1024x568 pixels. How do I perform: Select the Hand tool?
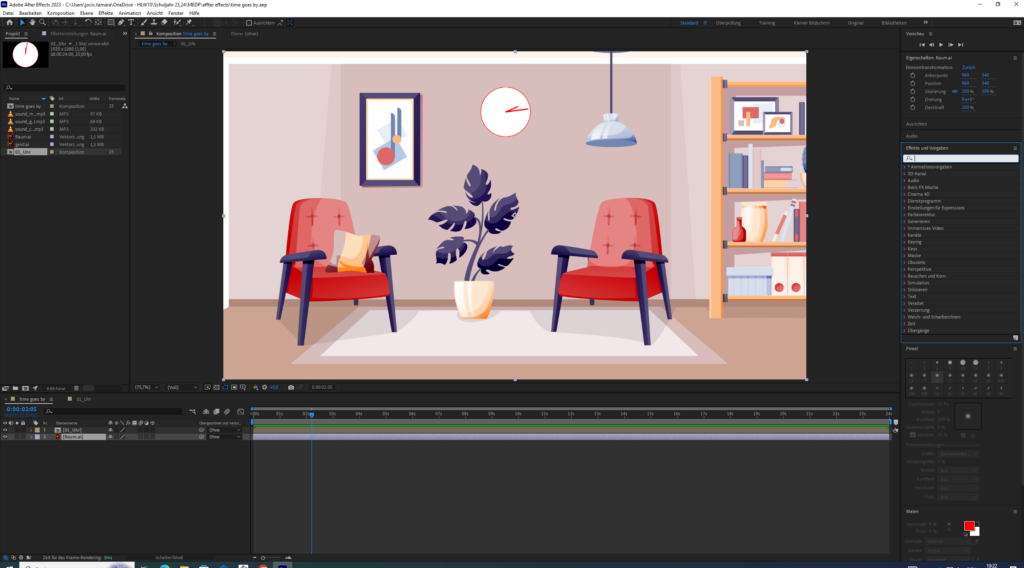[x=32, y=22]
